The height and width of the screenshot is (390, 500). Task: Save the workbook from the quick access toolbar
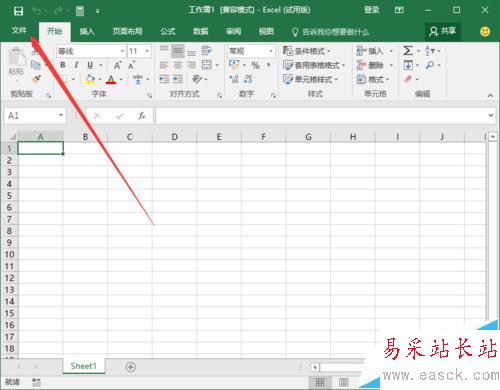[x=18, y=11]
